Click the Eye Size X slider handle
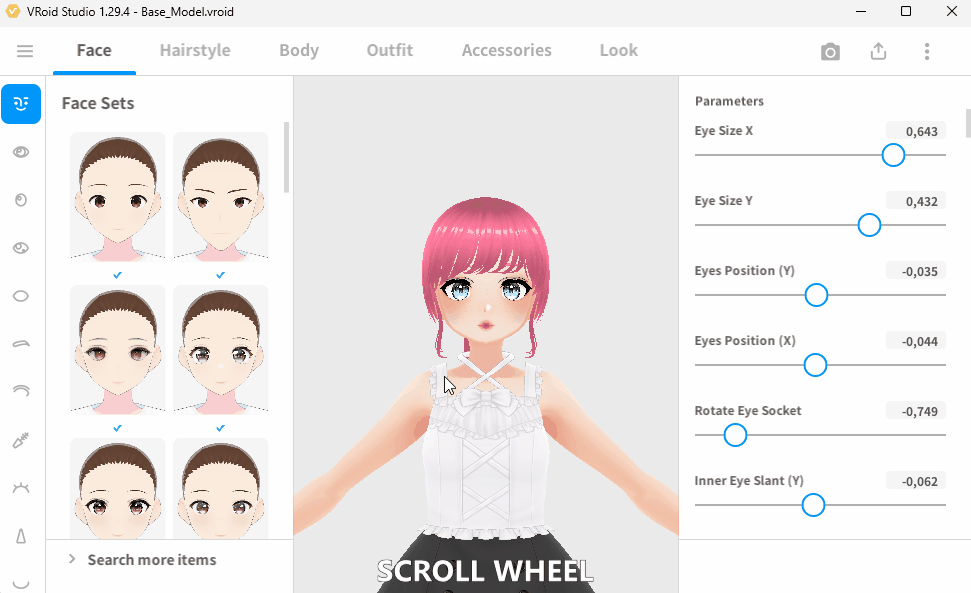971x593 pixels. point(893,155)
